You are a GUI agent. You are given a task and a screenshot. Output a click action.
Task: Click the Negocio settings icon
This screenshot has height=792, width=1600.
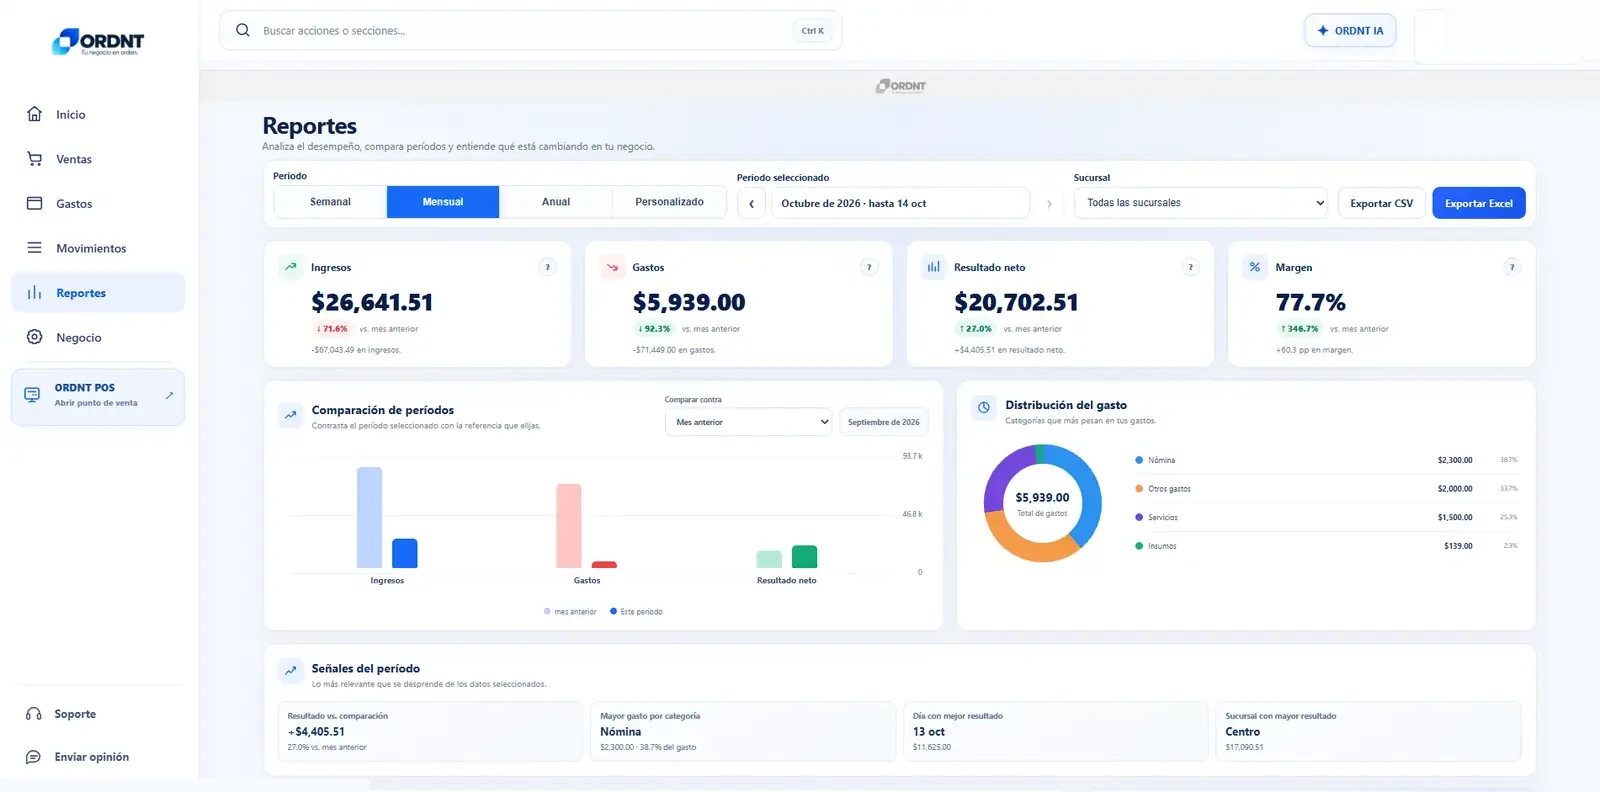click(34, 337)
